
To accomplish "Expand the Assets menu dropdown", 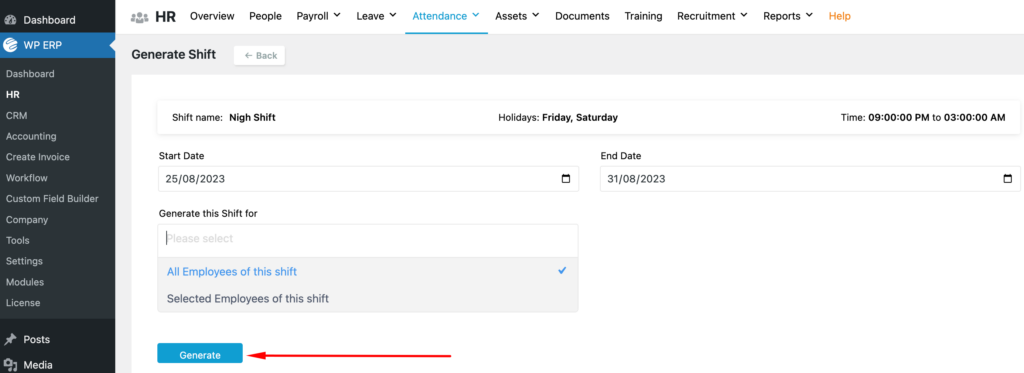I will tap(536, 15).
